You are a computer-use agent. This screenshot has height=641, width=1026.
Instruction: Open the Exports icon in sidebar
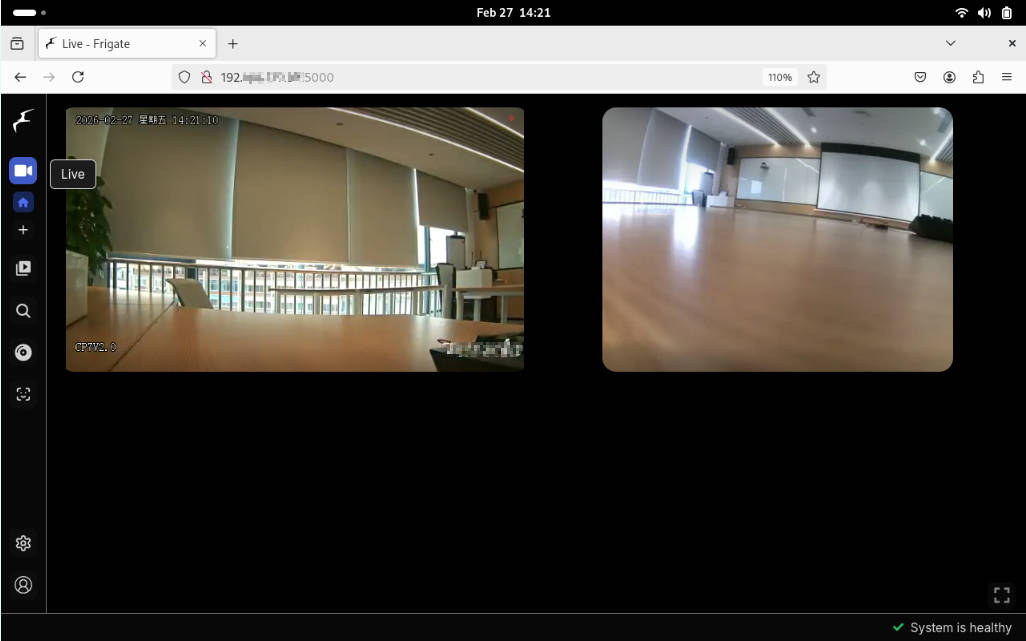(x=23, y=353)
